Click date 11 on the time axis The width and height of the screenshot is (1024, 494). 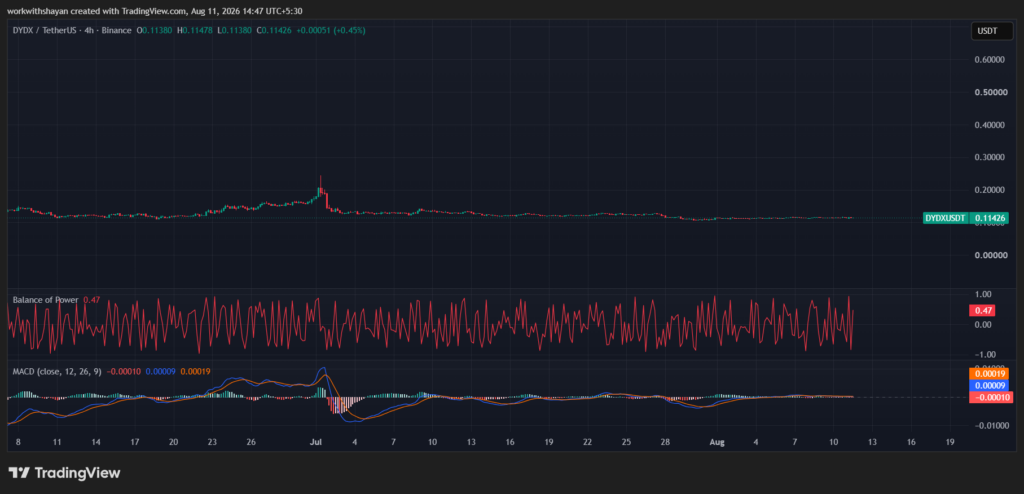tap(57, 442)
